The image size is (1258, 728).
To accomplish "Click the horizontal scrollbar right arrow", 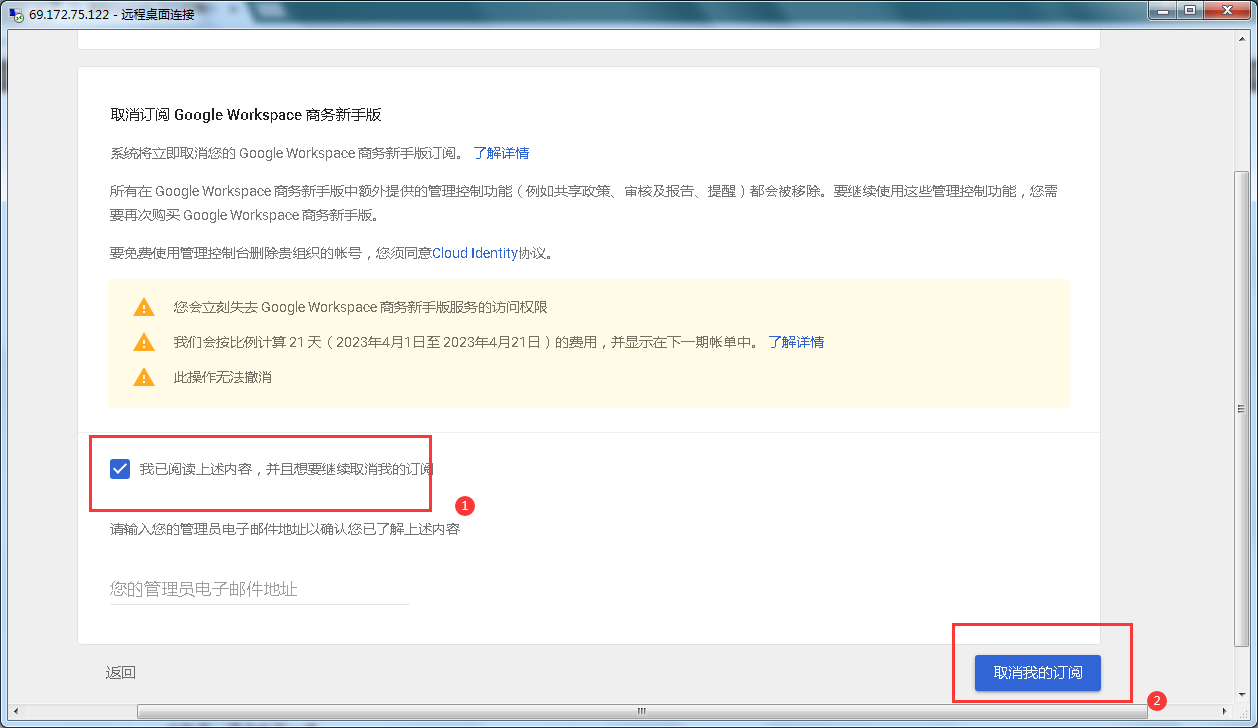I will tap(1225, 712).
